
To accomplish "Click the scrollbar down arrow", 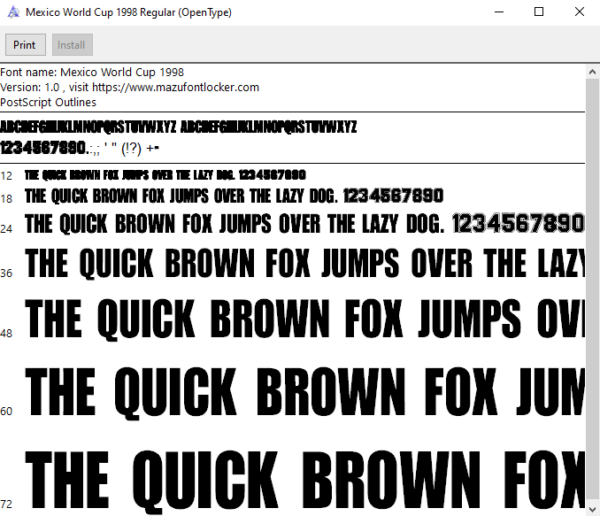I will point(592,509).
